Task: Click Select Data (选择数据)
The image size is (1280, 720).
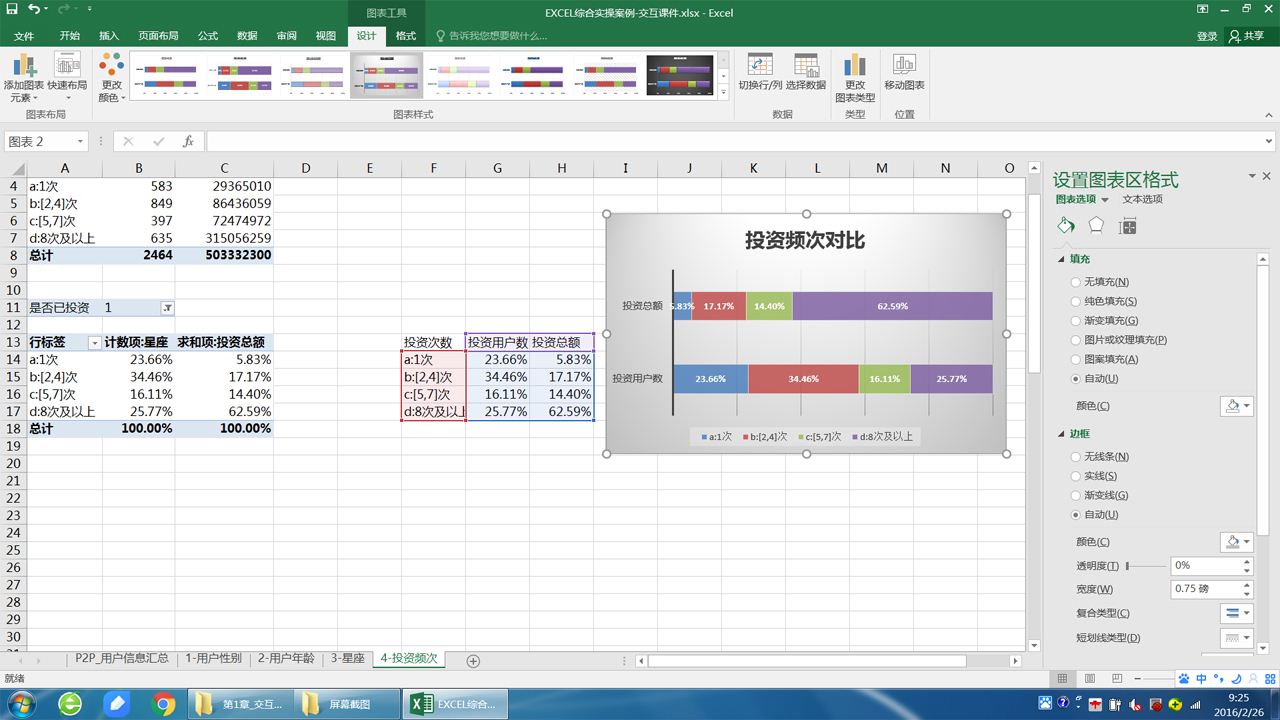Action: [806, 72]
